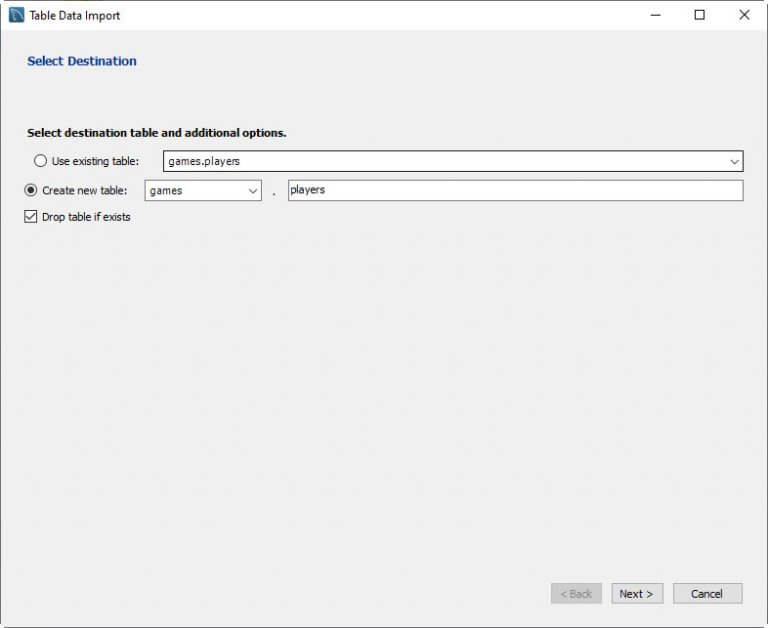Maximize the Table Data Import window
This screenshot has height=628, width=768.
(x=699, y=15)
